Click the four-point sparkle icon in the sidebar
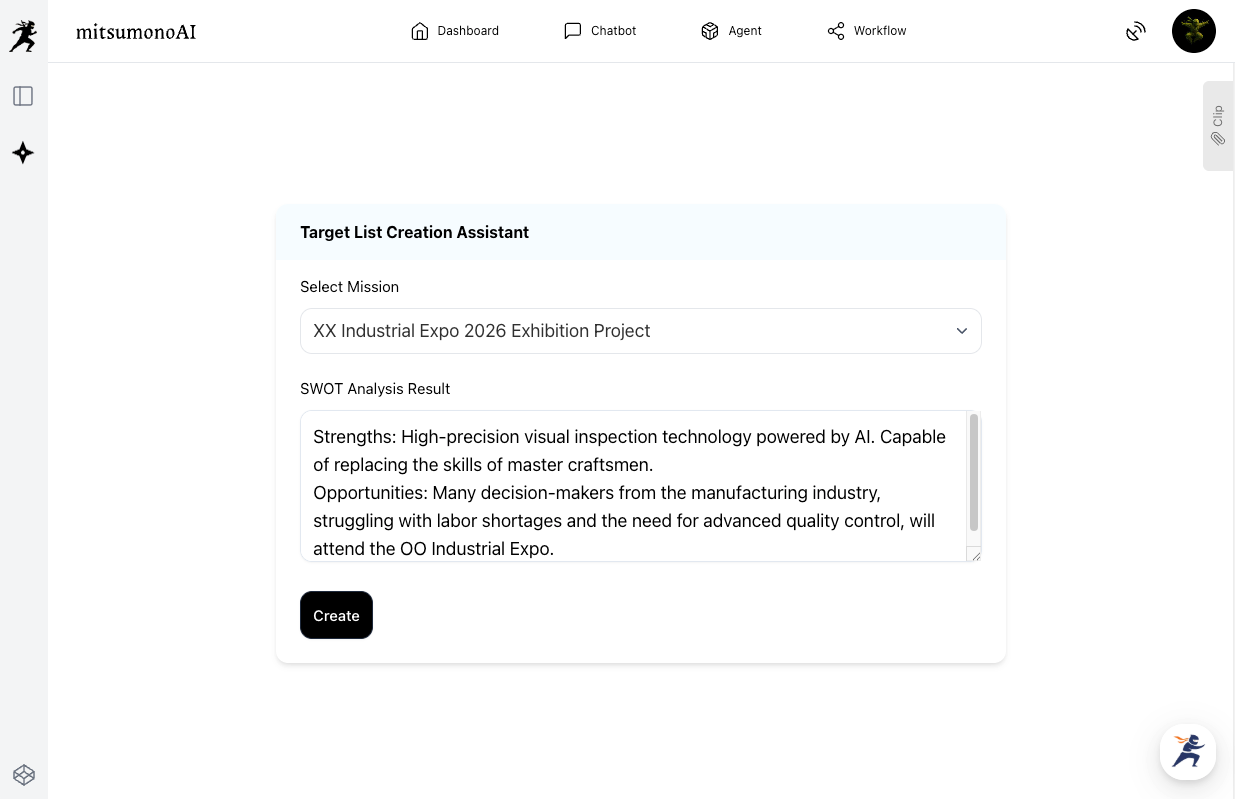1235x799 pixels. click(x=23, y=153)
